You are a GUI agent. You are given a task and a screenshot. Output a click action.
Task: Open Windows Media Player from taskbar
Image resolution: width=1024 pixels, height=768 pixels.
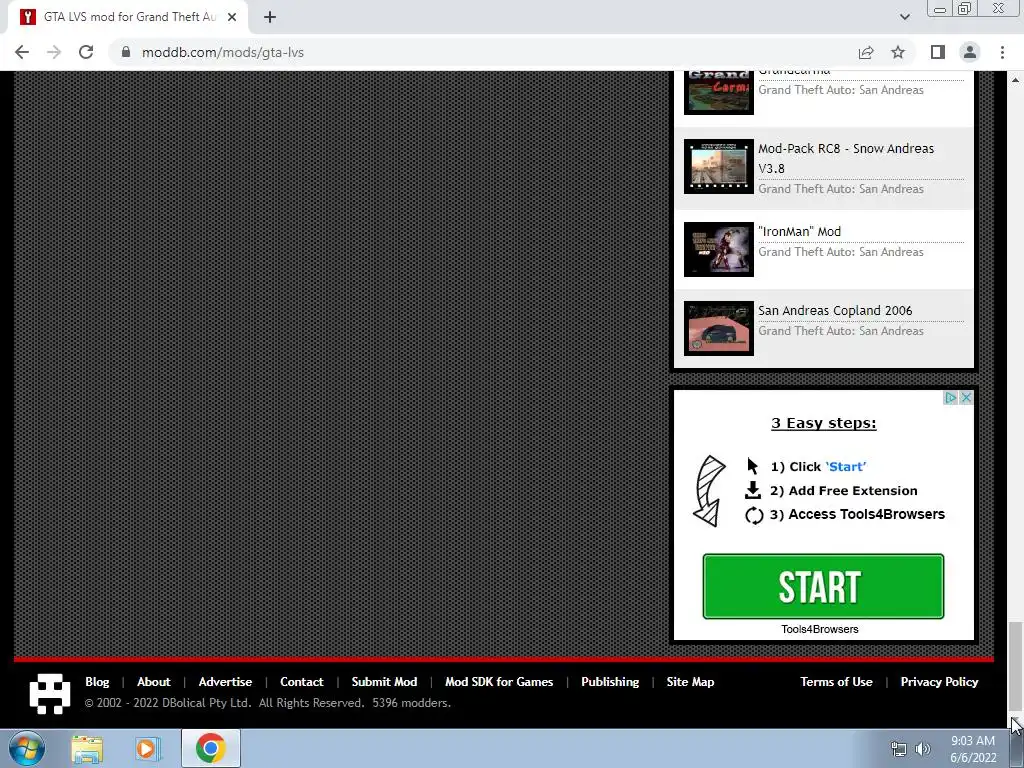pos(148,748)
